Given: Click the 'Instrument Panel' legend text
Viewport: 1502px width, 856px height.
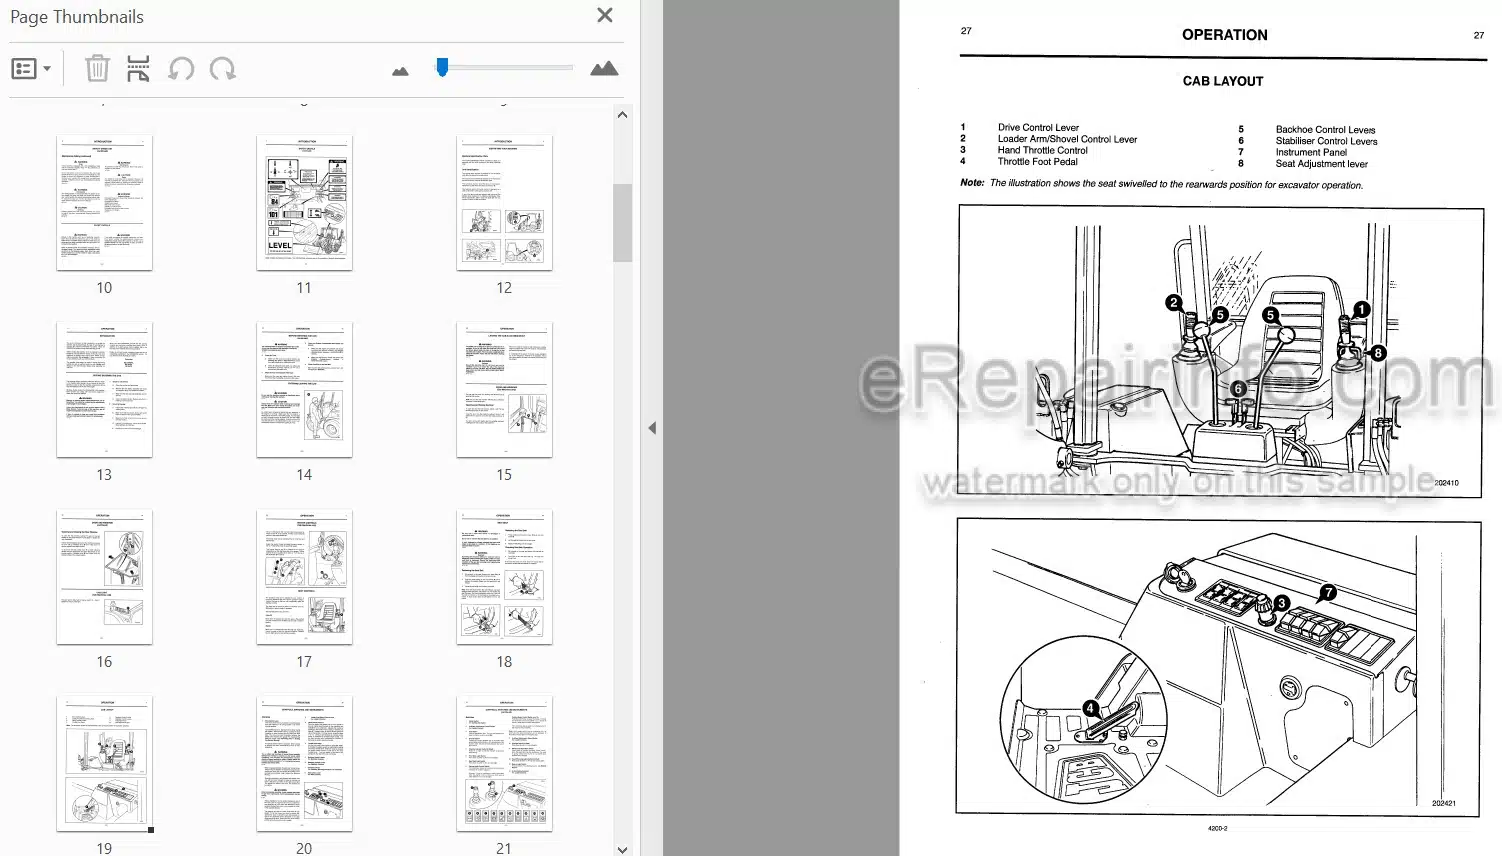Looking at the screenshot, I should (x=1311, y=152).
